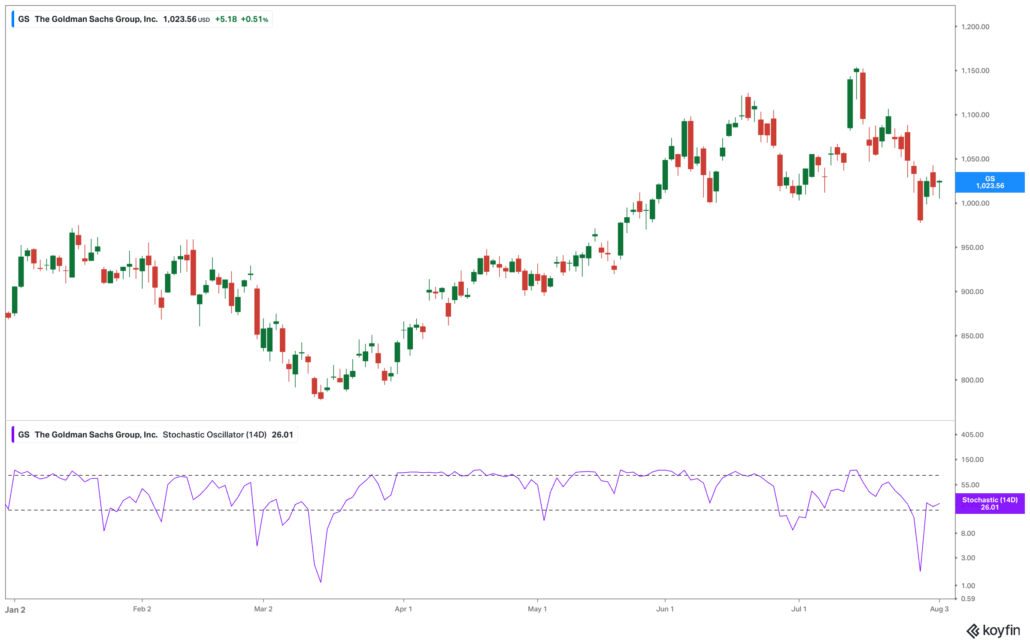This screenshot has width=1030, height=644.
Task: Click the 1,000.00 price axis label
Action: pos(975,204)
